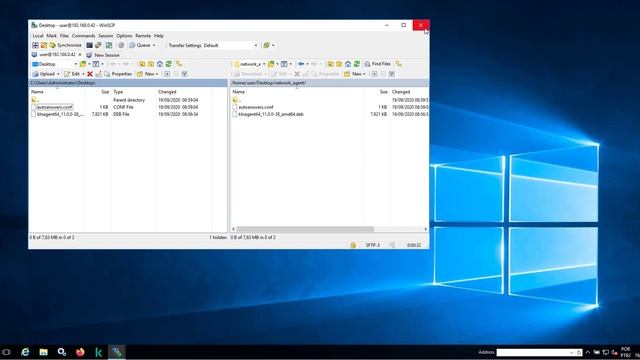Click the Queue button
640x360 pixels.
pyautogui.click(x=140, y=45)
